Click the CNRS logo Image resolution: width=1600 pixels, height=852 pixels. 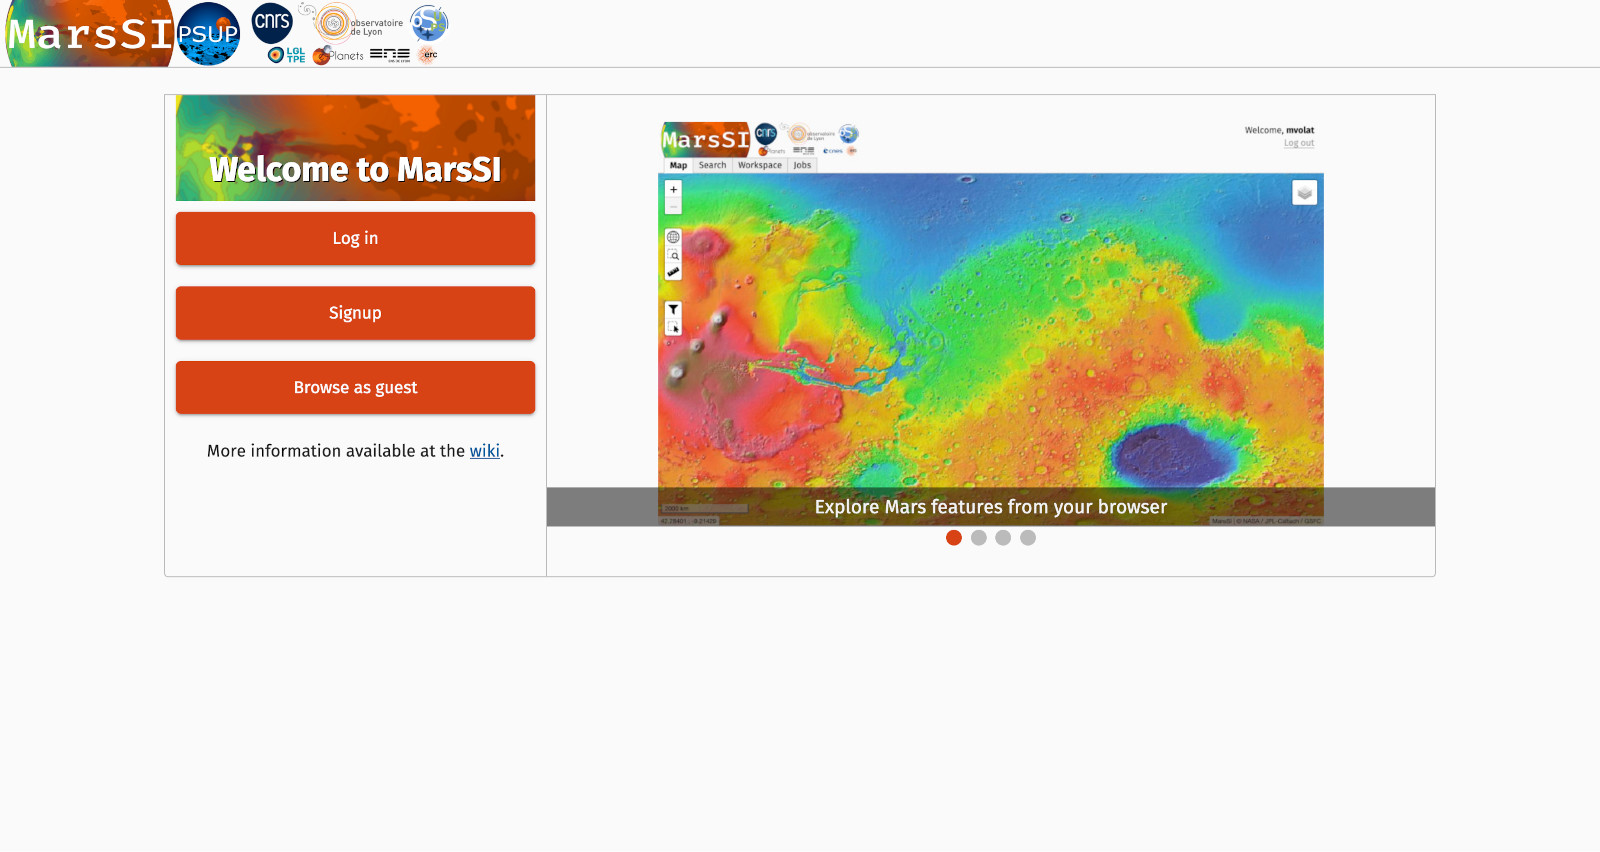pos(272,22)
